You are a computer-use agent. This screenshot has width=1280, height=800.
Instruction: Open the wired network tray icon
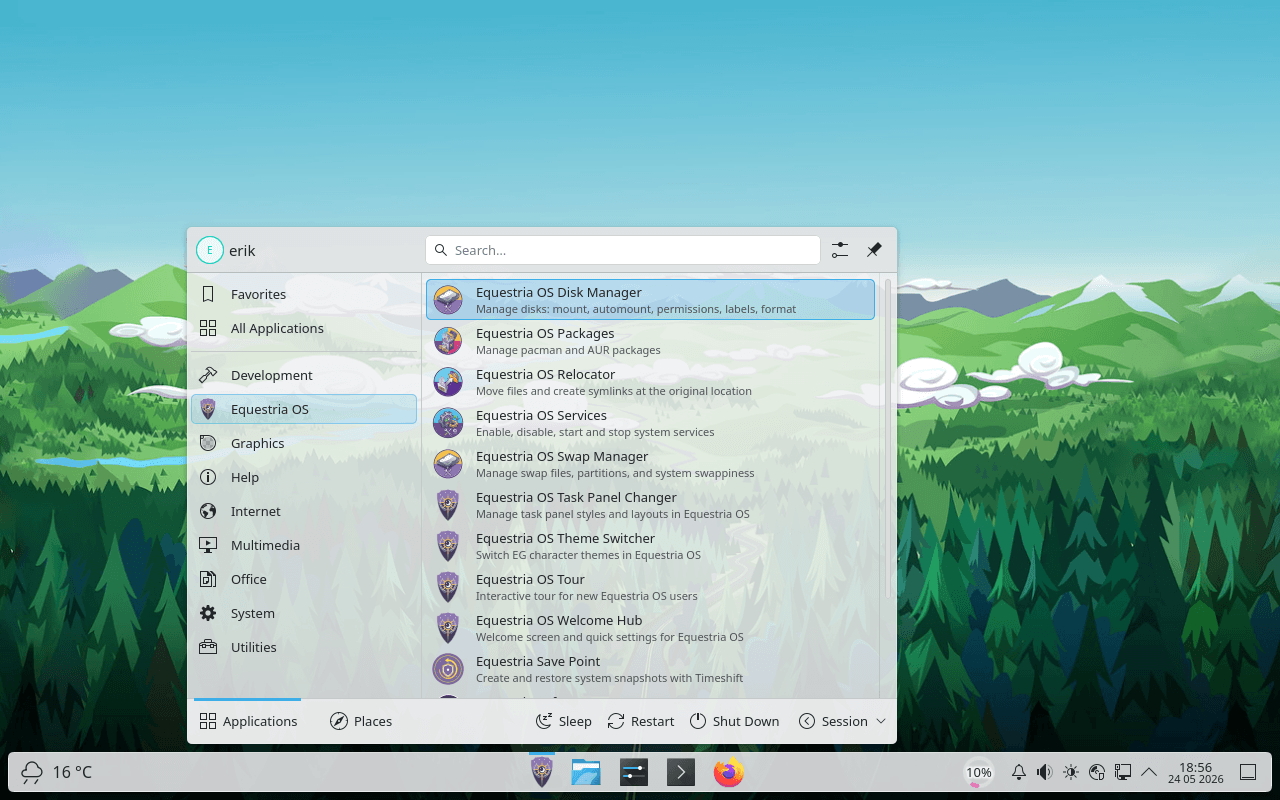(1123, 772)
